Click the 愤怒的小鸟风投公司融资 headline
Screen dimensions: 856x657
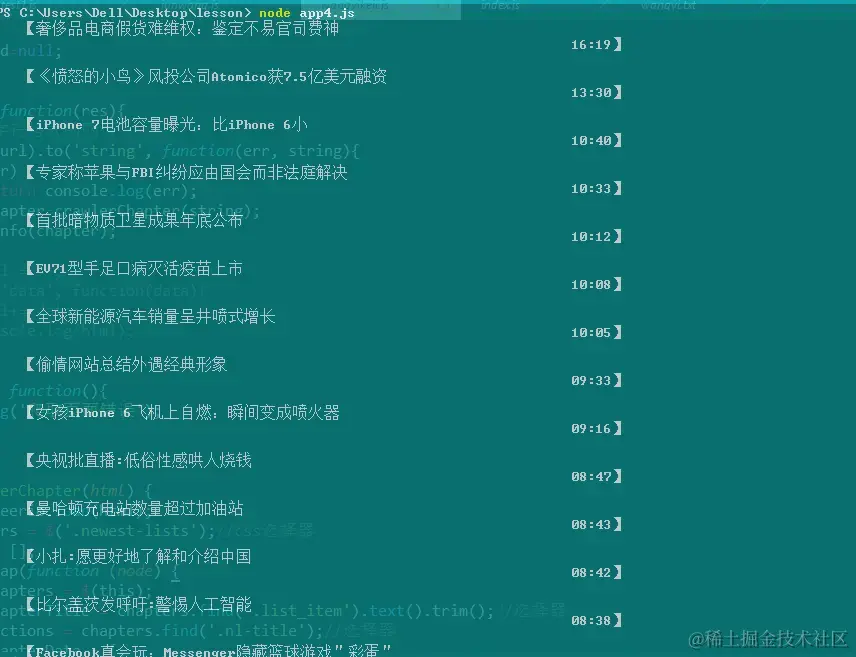coord(200,76)
